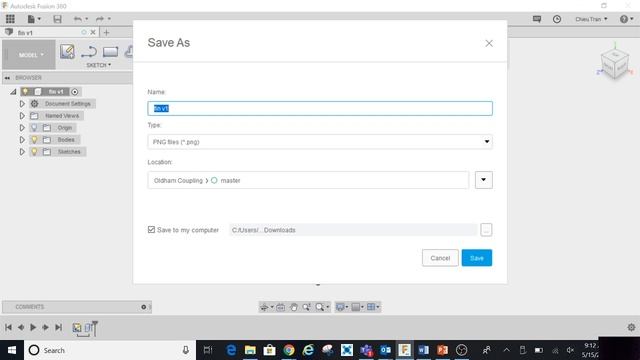
Task: Click the Look At navigation tool
Action: pyautogui.click(x=281, y=307)
